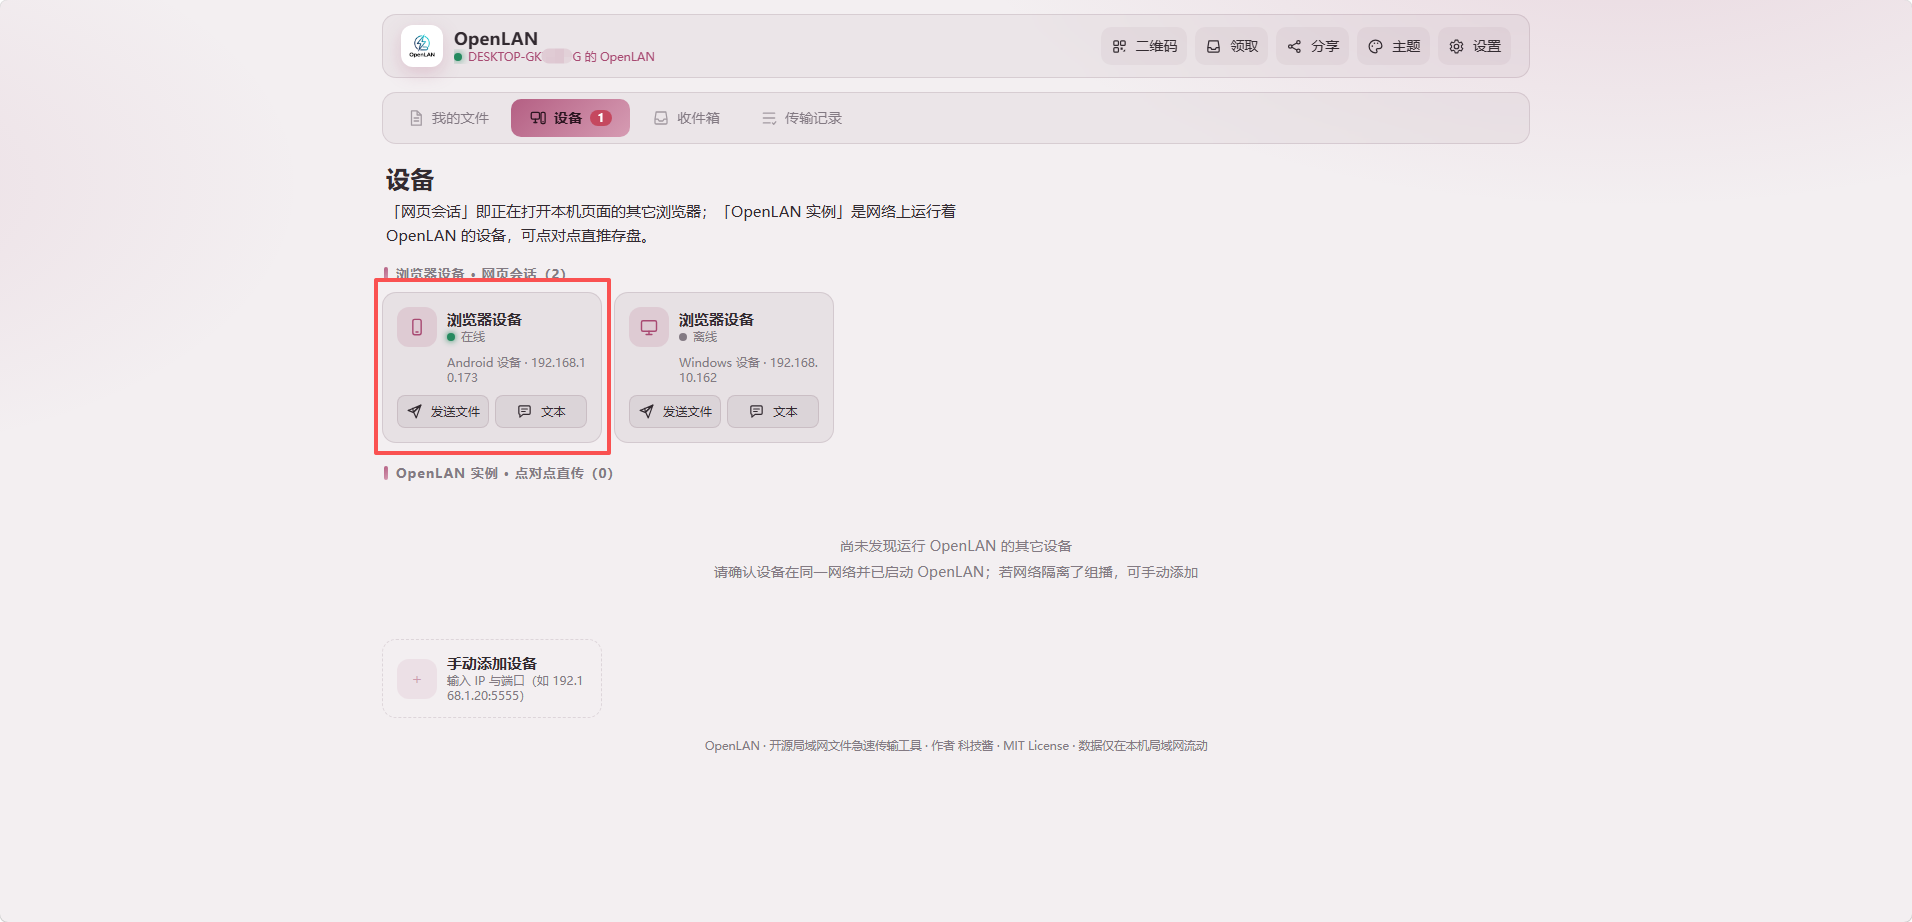Click the Android device IP address text
This screenshot has height=922, width=1912.
click(x=516, y=370)
